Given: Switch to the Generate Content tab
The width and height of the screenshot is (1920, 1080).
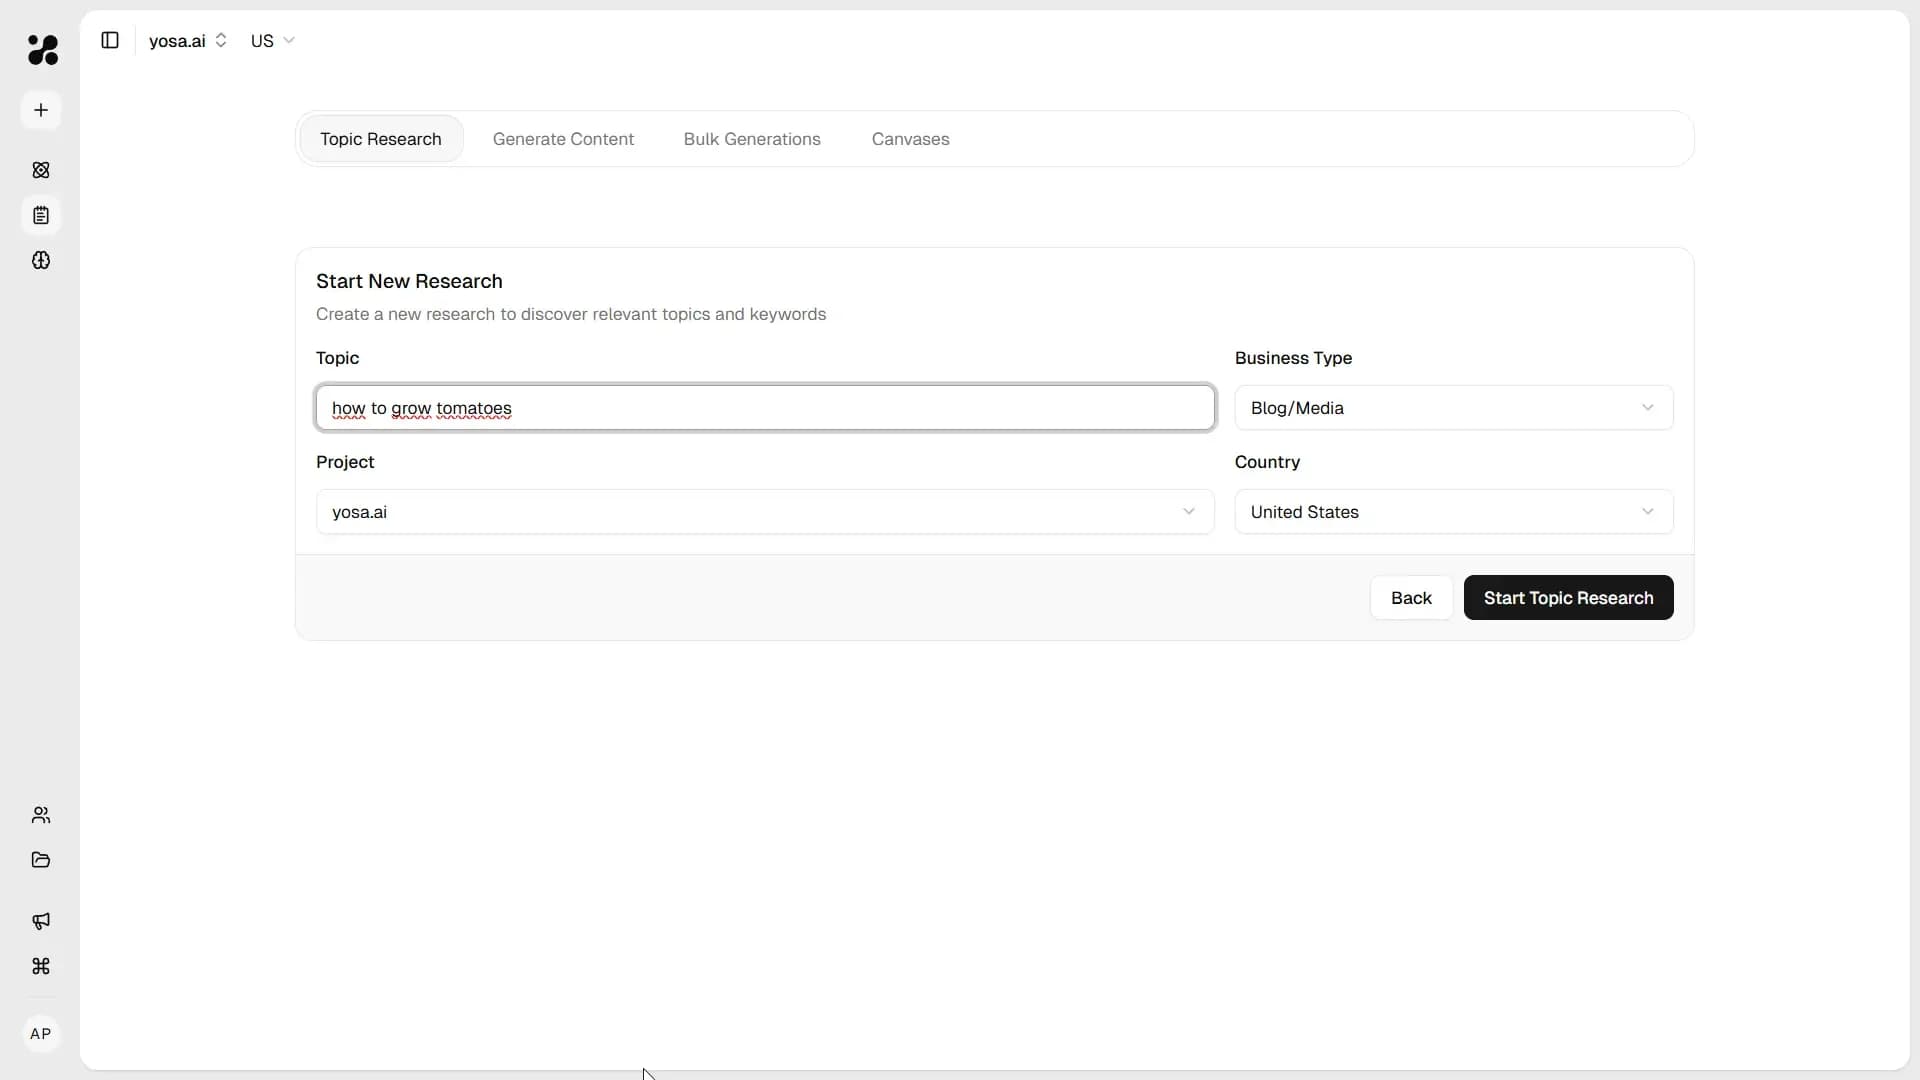Looking at the screenshot, I should pyautogui.click(x=563, y=139).
